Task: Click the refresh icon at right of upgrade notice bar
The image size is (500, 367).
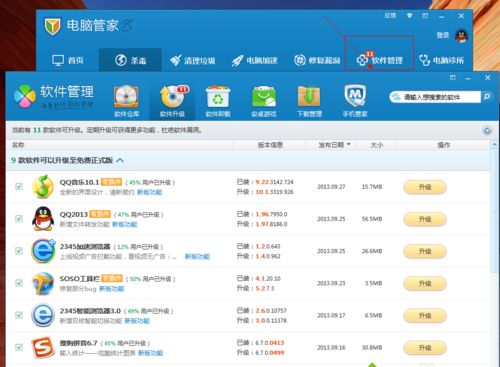Action: coord(487,130)
